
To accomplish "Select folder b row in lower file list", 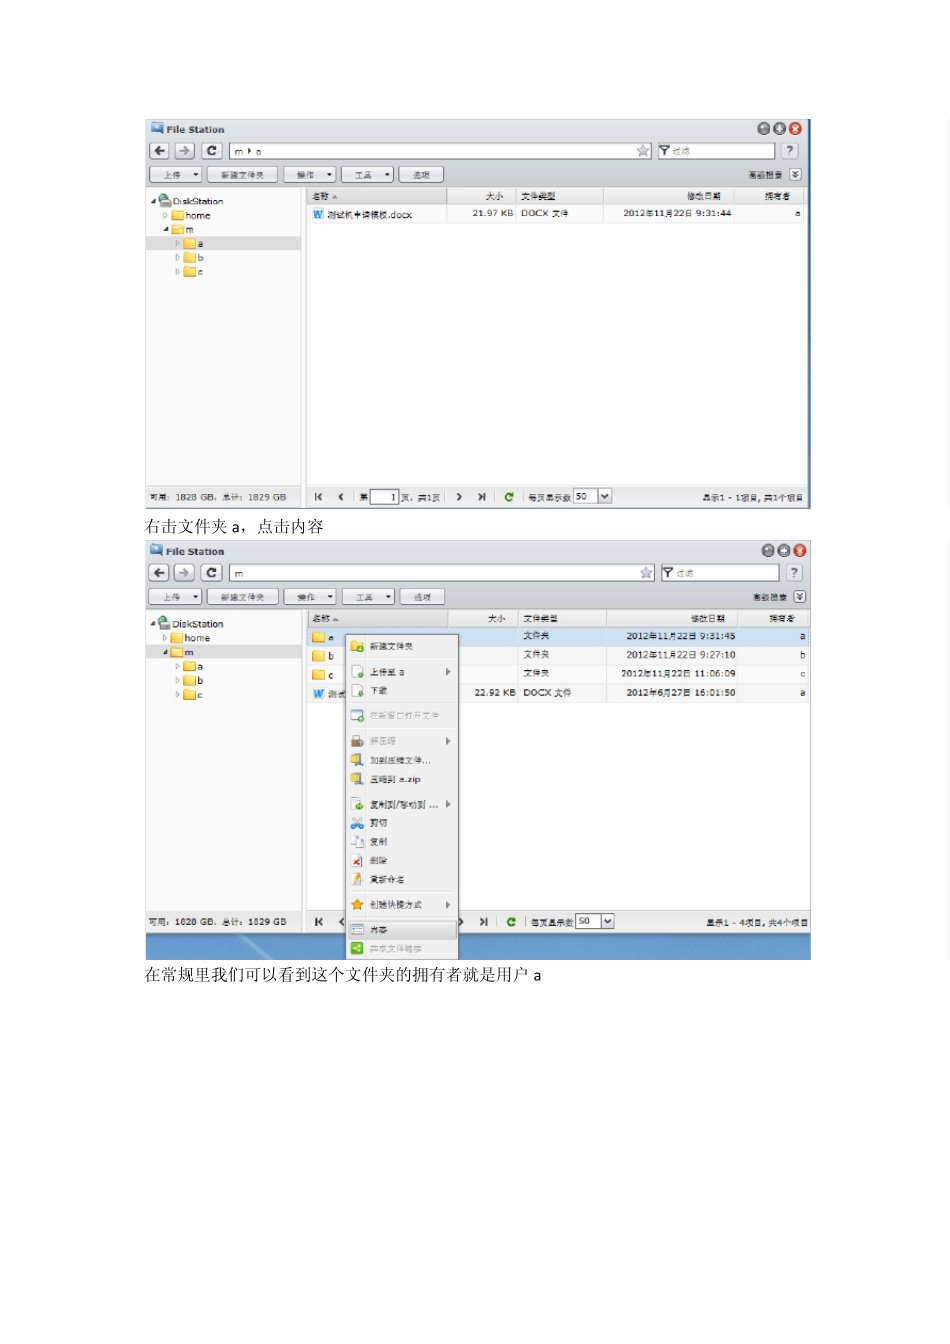I will (558, 655).
